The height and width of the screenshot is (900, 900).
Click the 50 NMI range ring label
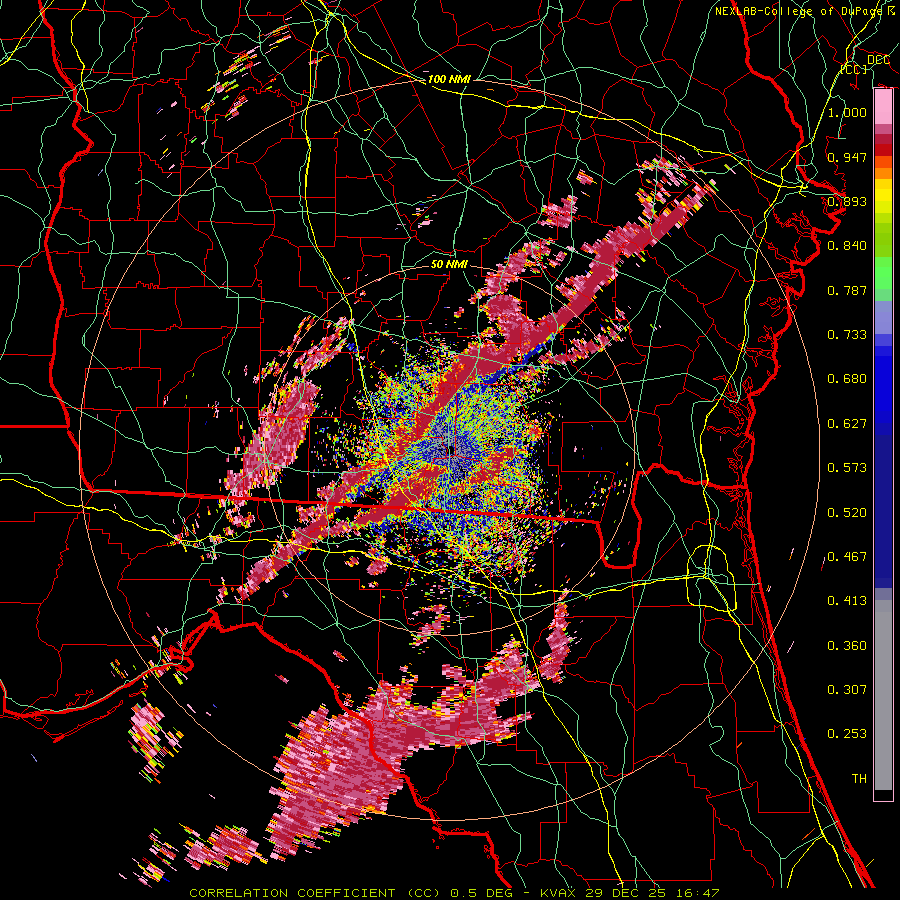(x=449, y=265)
